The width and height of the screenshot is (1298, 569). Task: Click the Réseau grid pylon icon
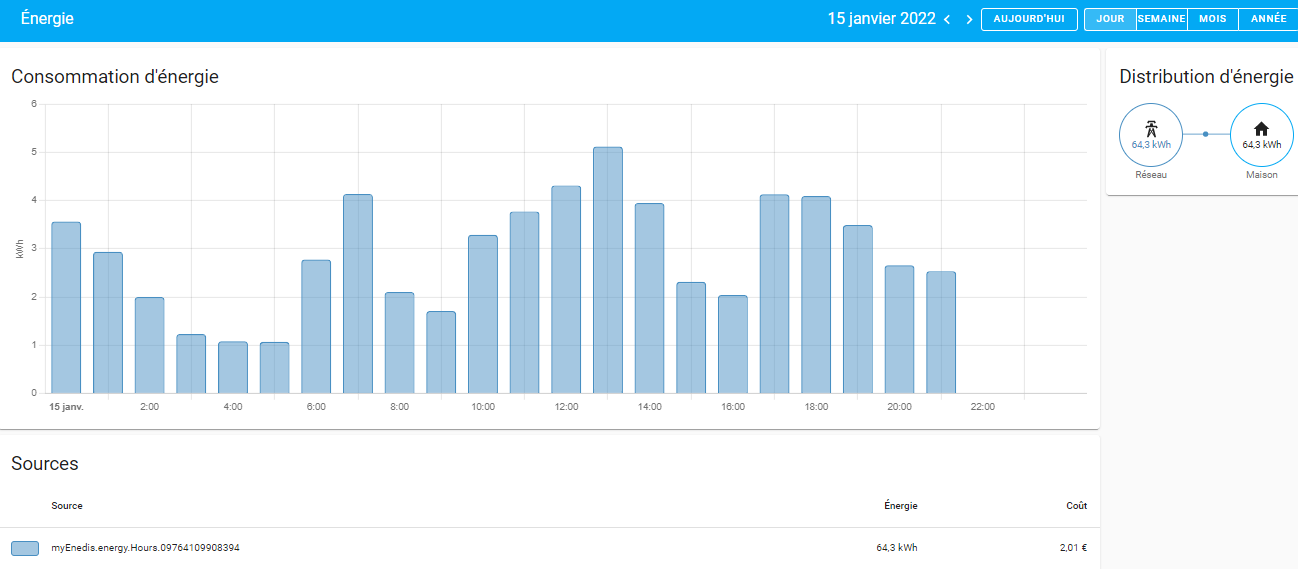[x=1151, y=128]
